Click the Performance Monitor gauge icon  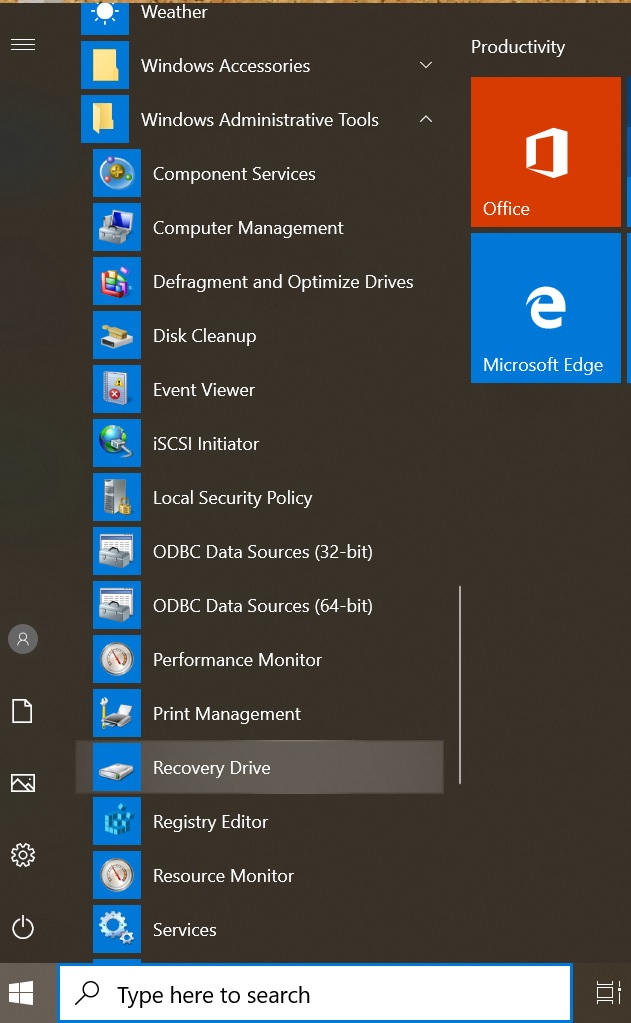click(x=117, y=660)
